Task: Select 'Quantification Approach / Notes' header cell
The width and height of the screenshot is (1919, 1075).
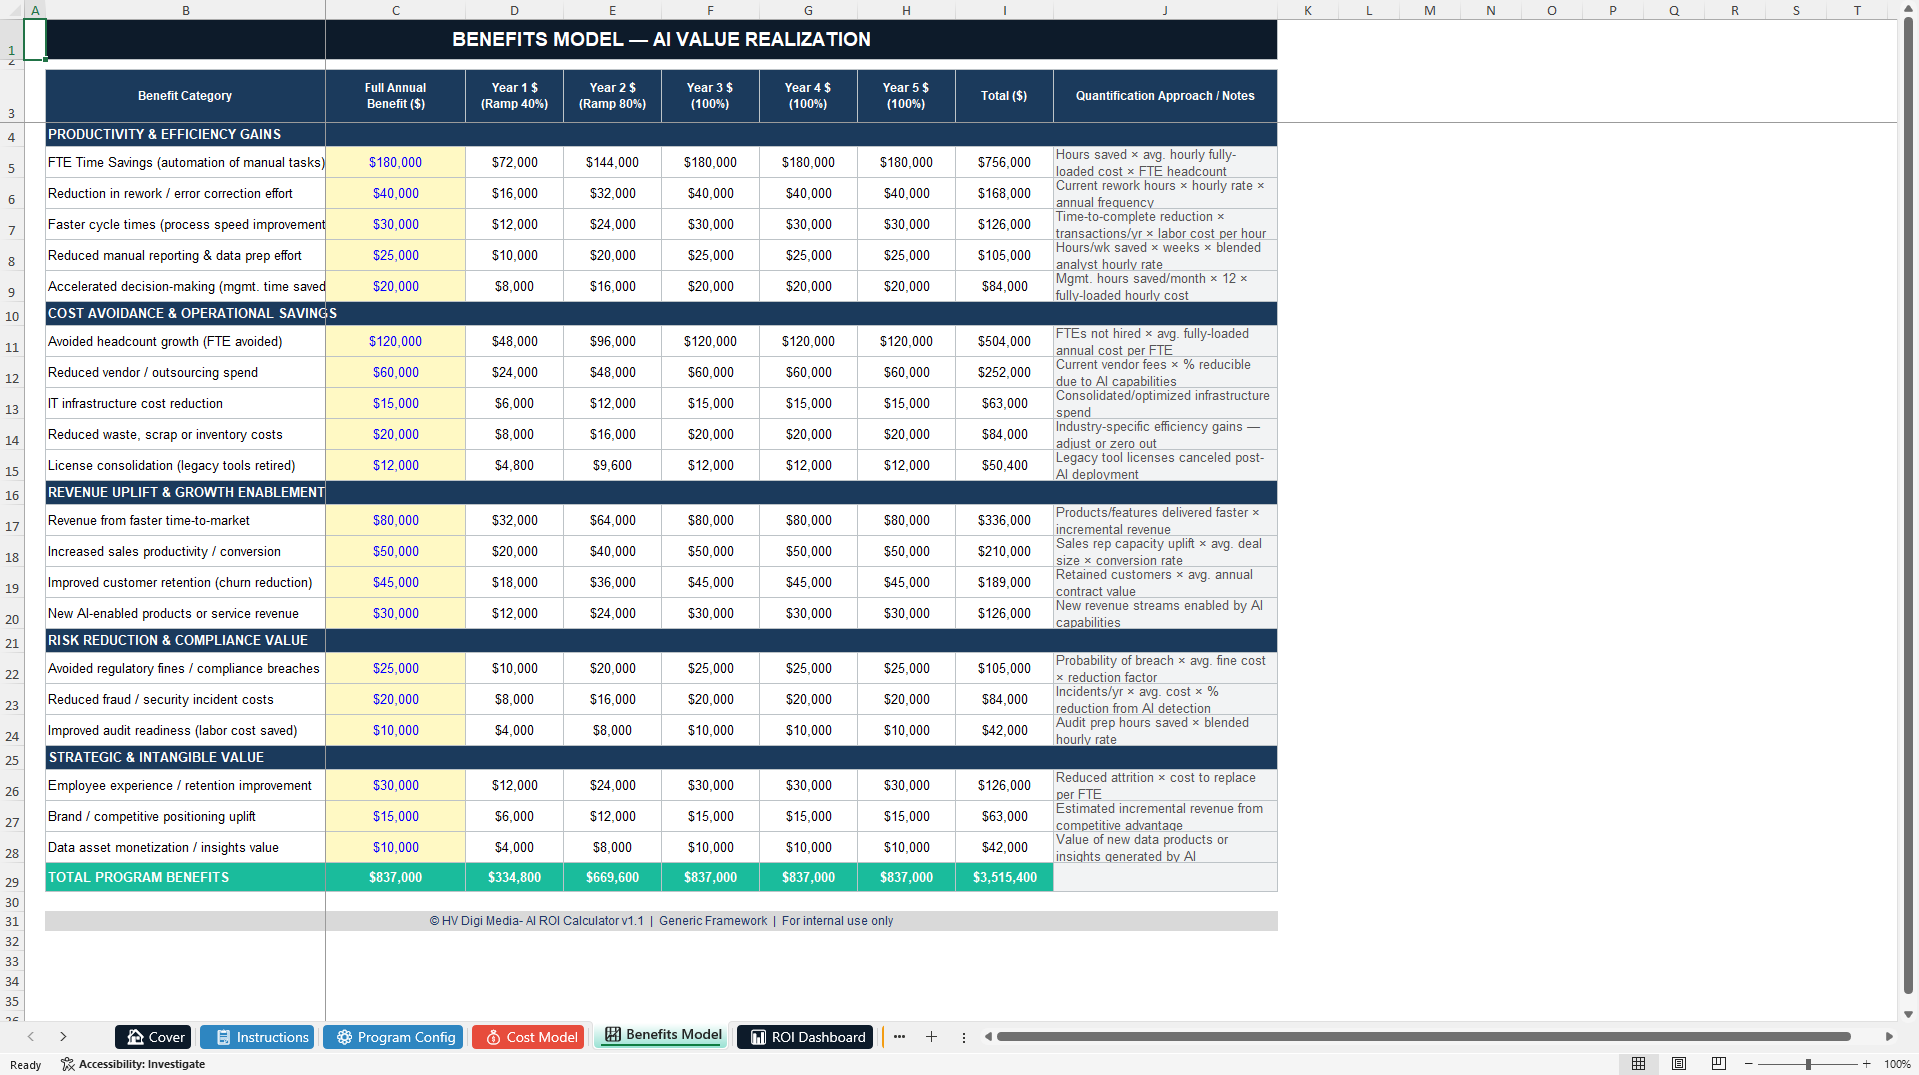Action: pyautogui.click(x=1165, y=96)
